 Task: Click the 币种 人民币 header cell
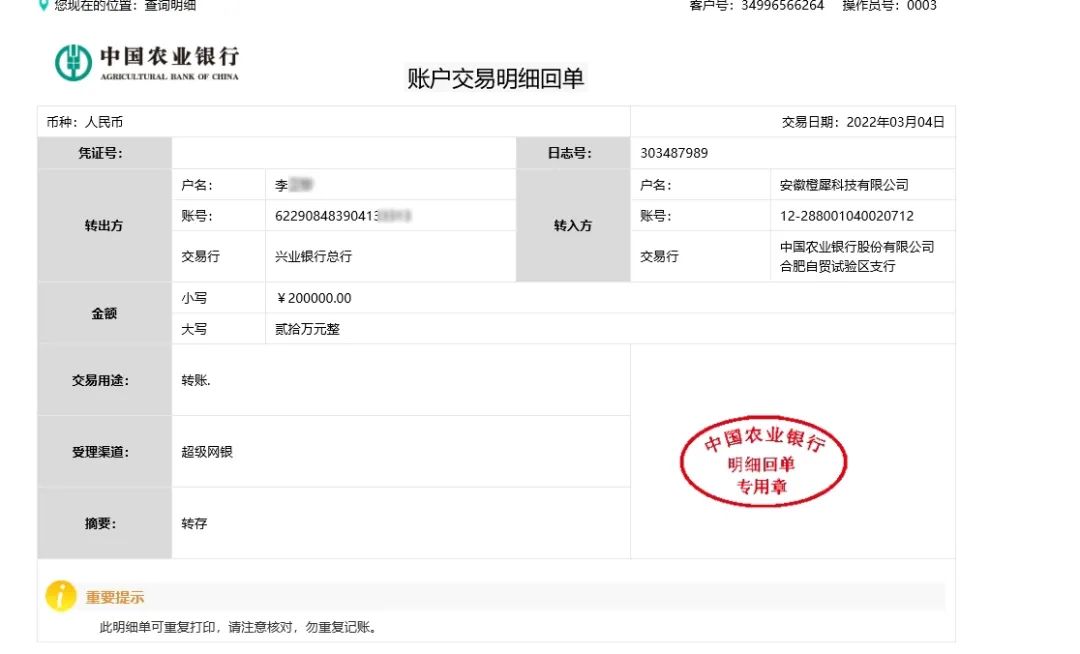point(85,121)
